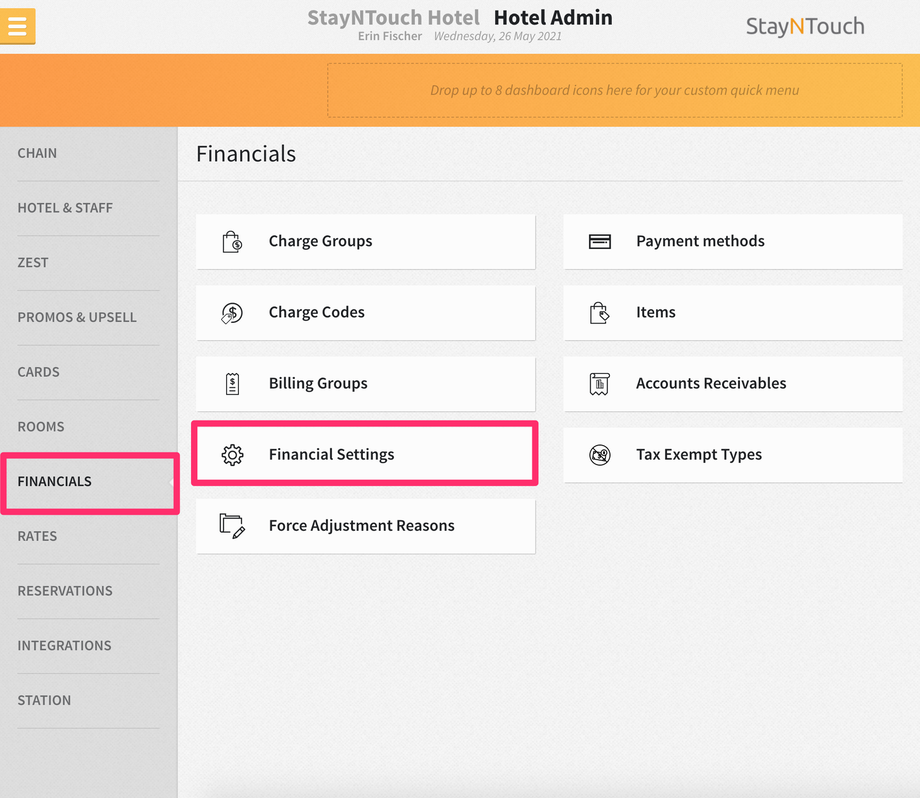Image resolution: width=920 pixels, height=798 pixels.
Task: Select Reservations in the sidebar
Action: (x=88, y=591)
